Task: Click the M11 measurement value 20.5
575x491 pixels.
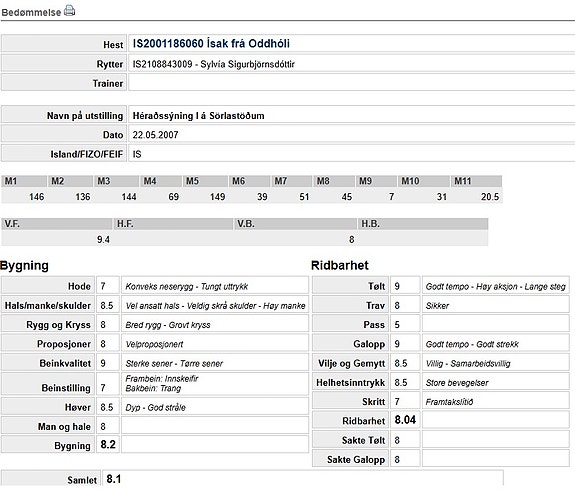Action: click(490, 197)
